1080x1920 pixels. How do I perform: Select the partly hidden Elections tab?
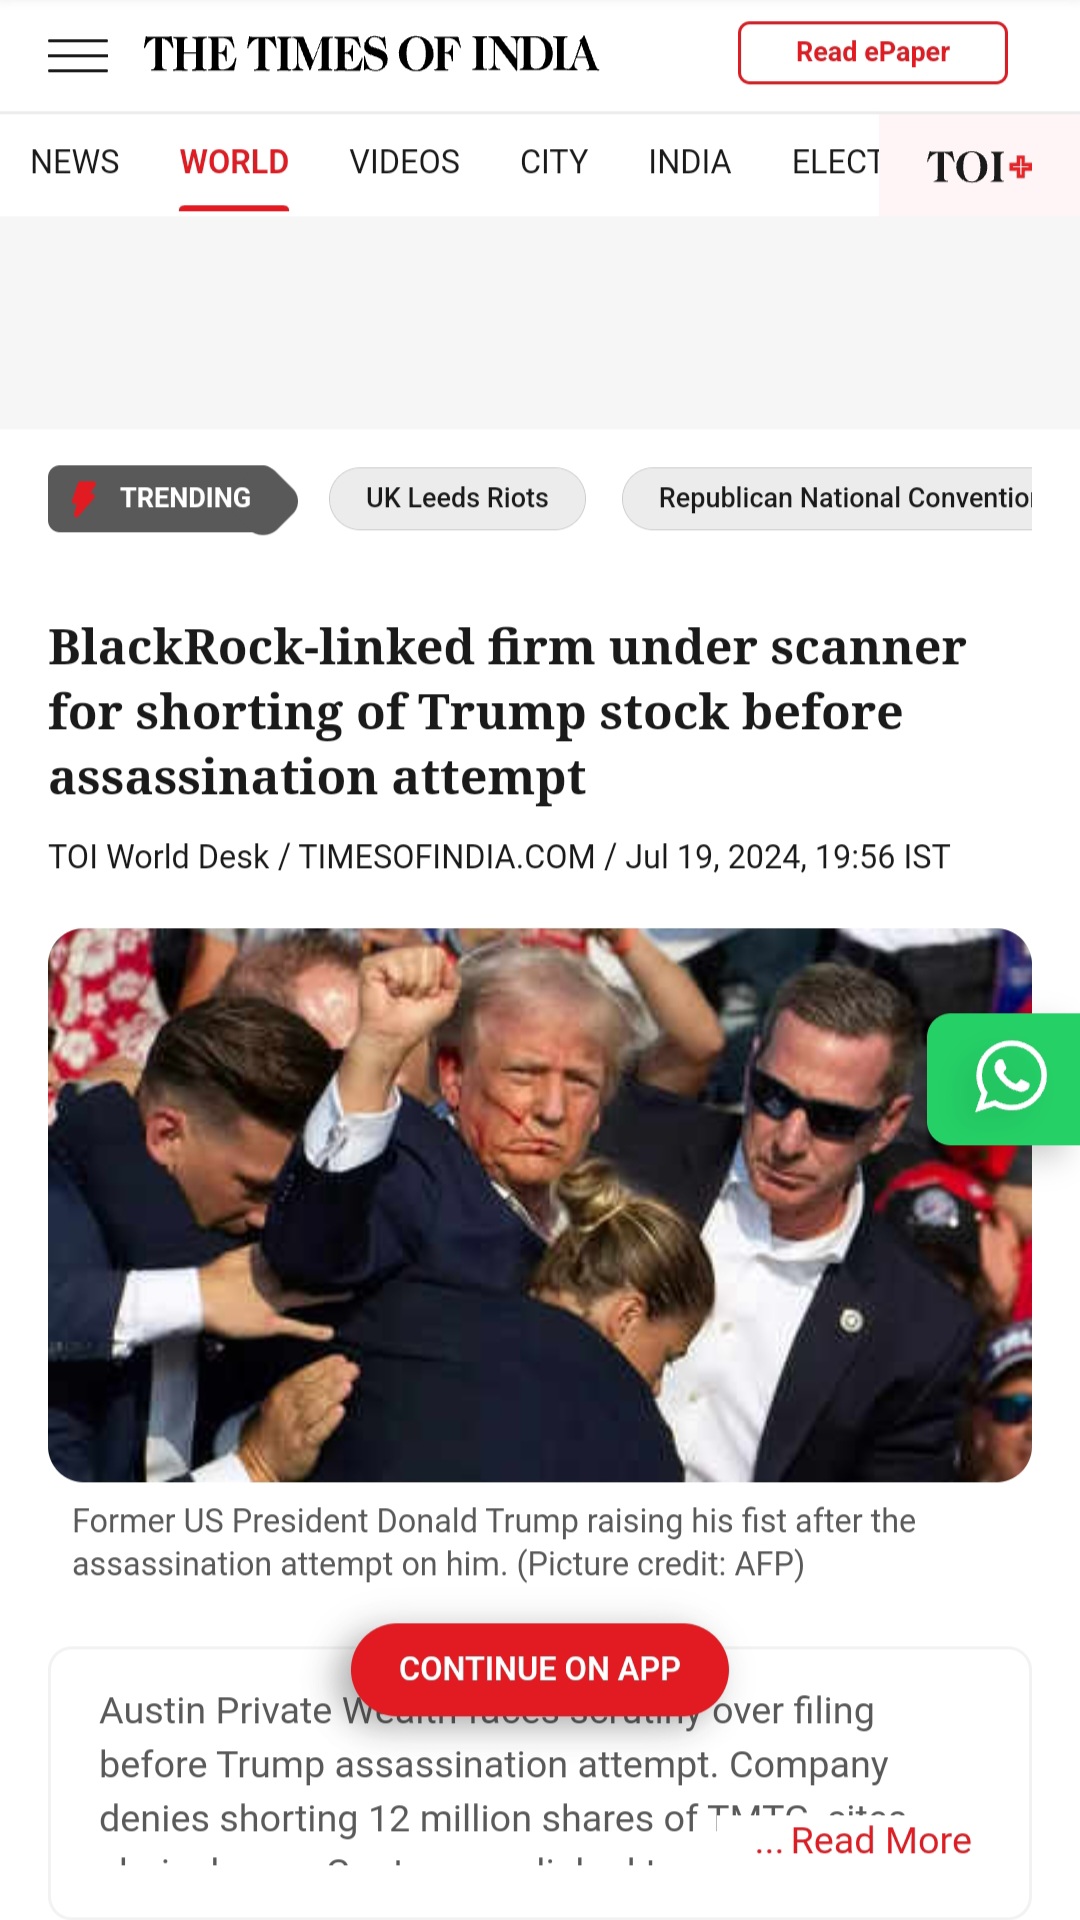pos(836,162)
